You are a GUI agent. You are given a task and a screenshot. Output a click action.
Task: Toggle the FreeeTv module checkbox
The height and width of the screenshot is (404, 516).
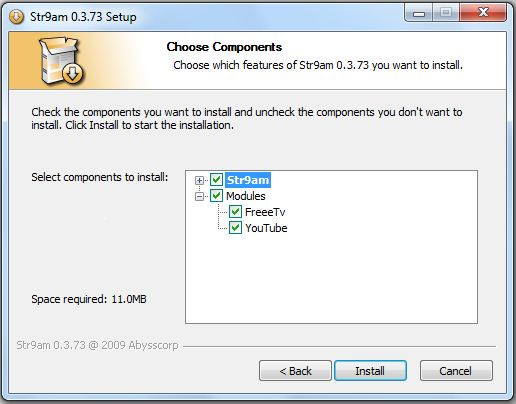pyautogui.click(x=235, y=212)
